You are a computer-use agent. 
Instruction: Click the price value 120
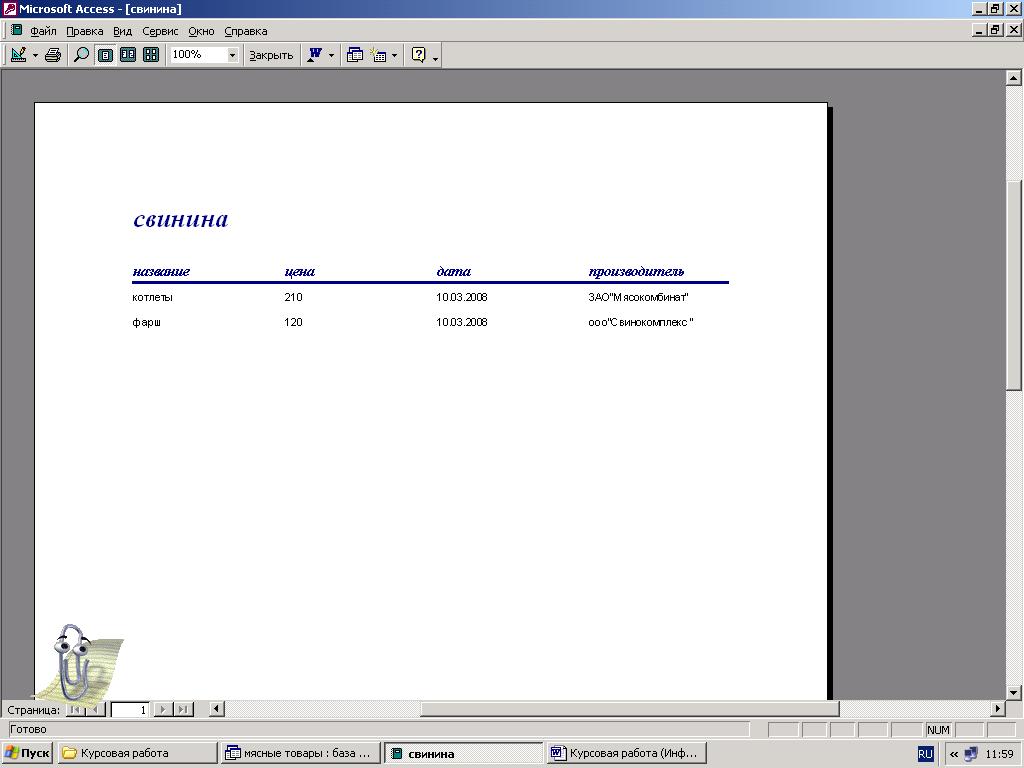click(x=293, y=322)
